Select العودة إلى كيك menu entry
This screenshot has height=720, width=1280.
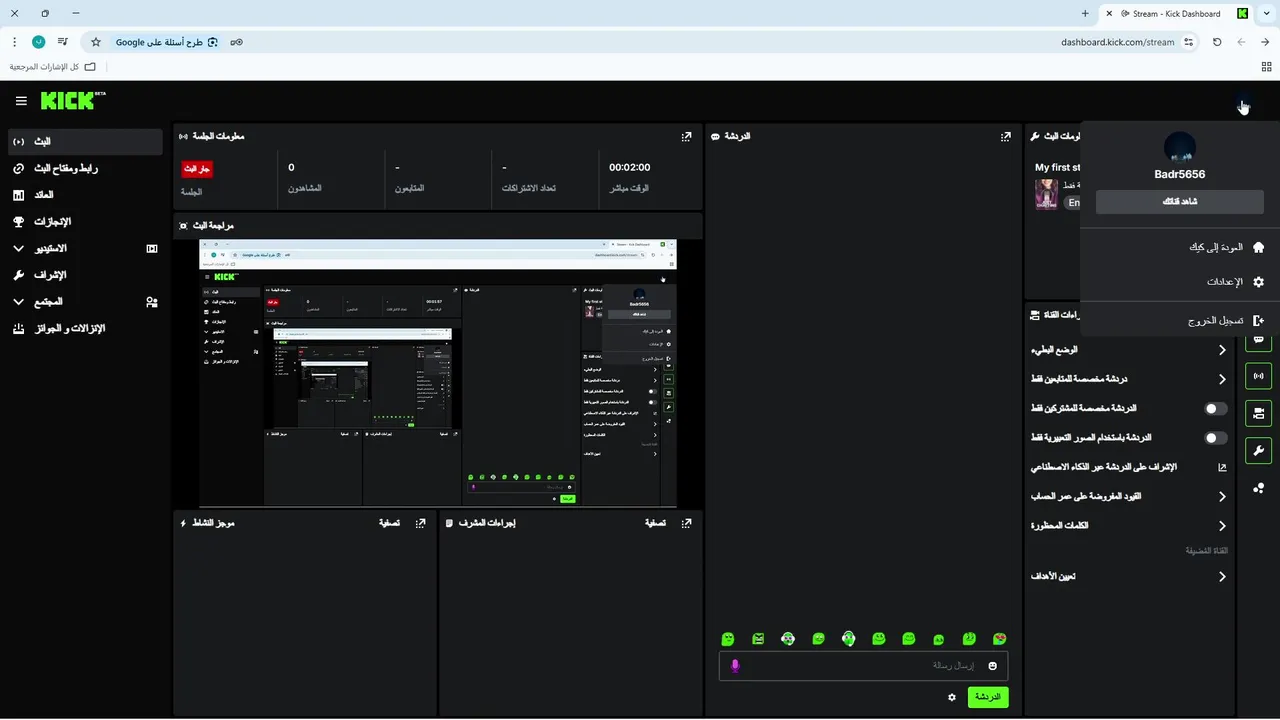tap(1180, 247)
